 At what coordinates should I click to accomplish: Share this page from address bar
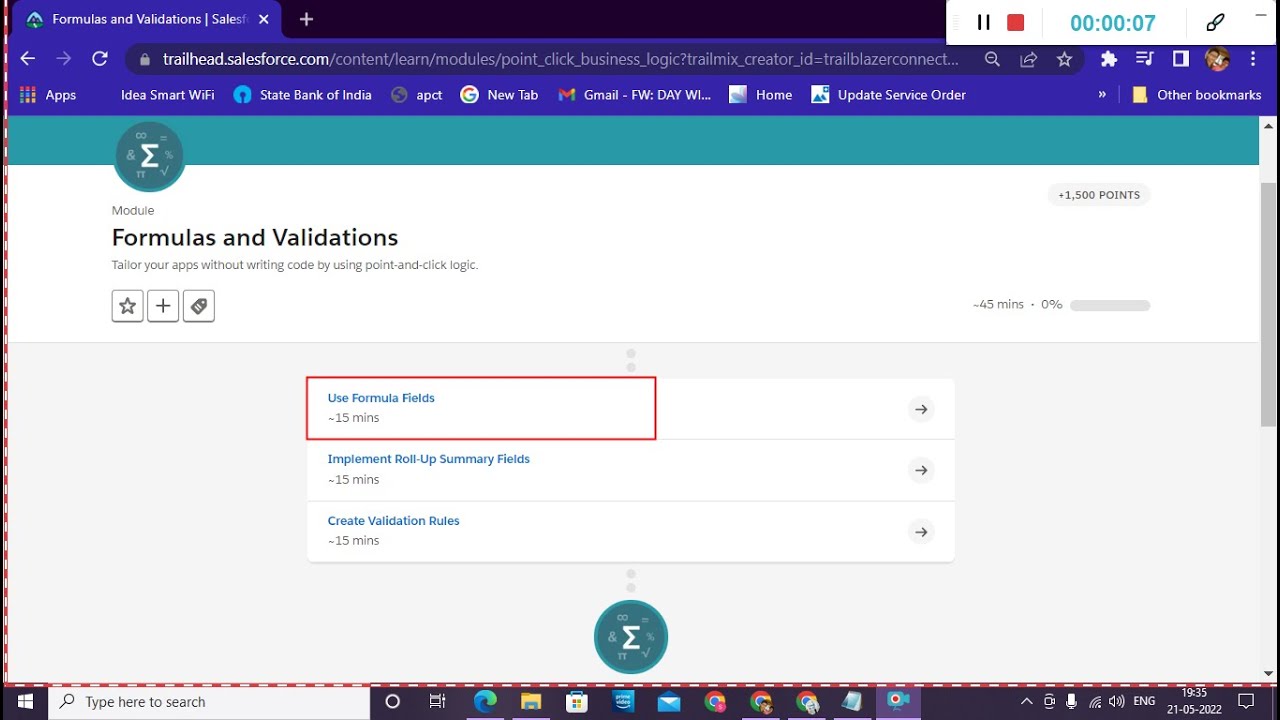[1028, 59]
